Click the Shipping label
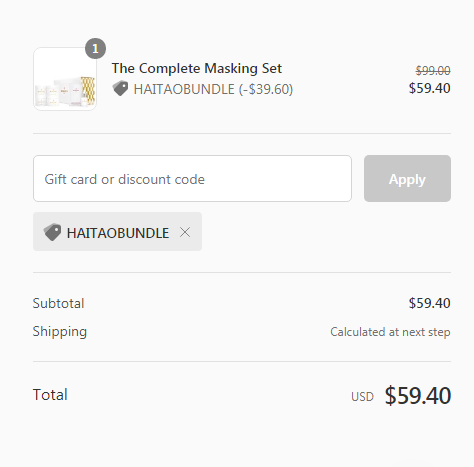 60,332
